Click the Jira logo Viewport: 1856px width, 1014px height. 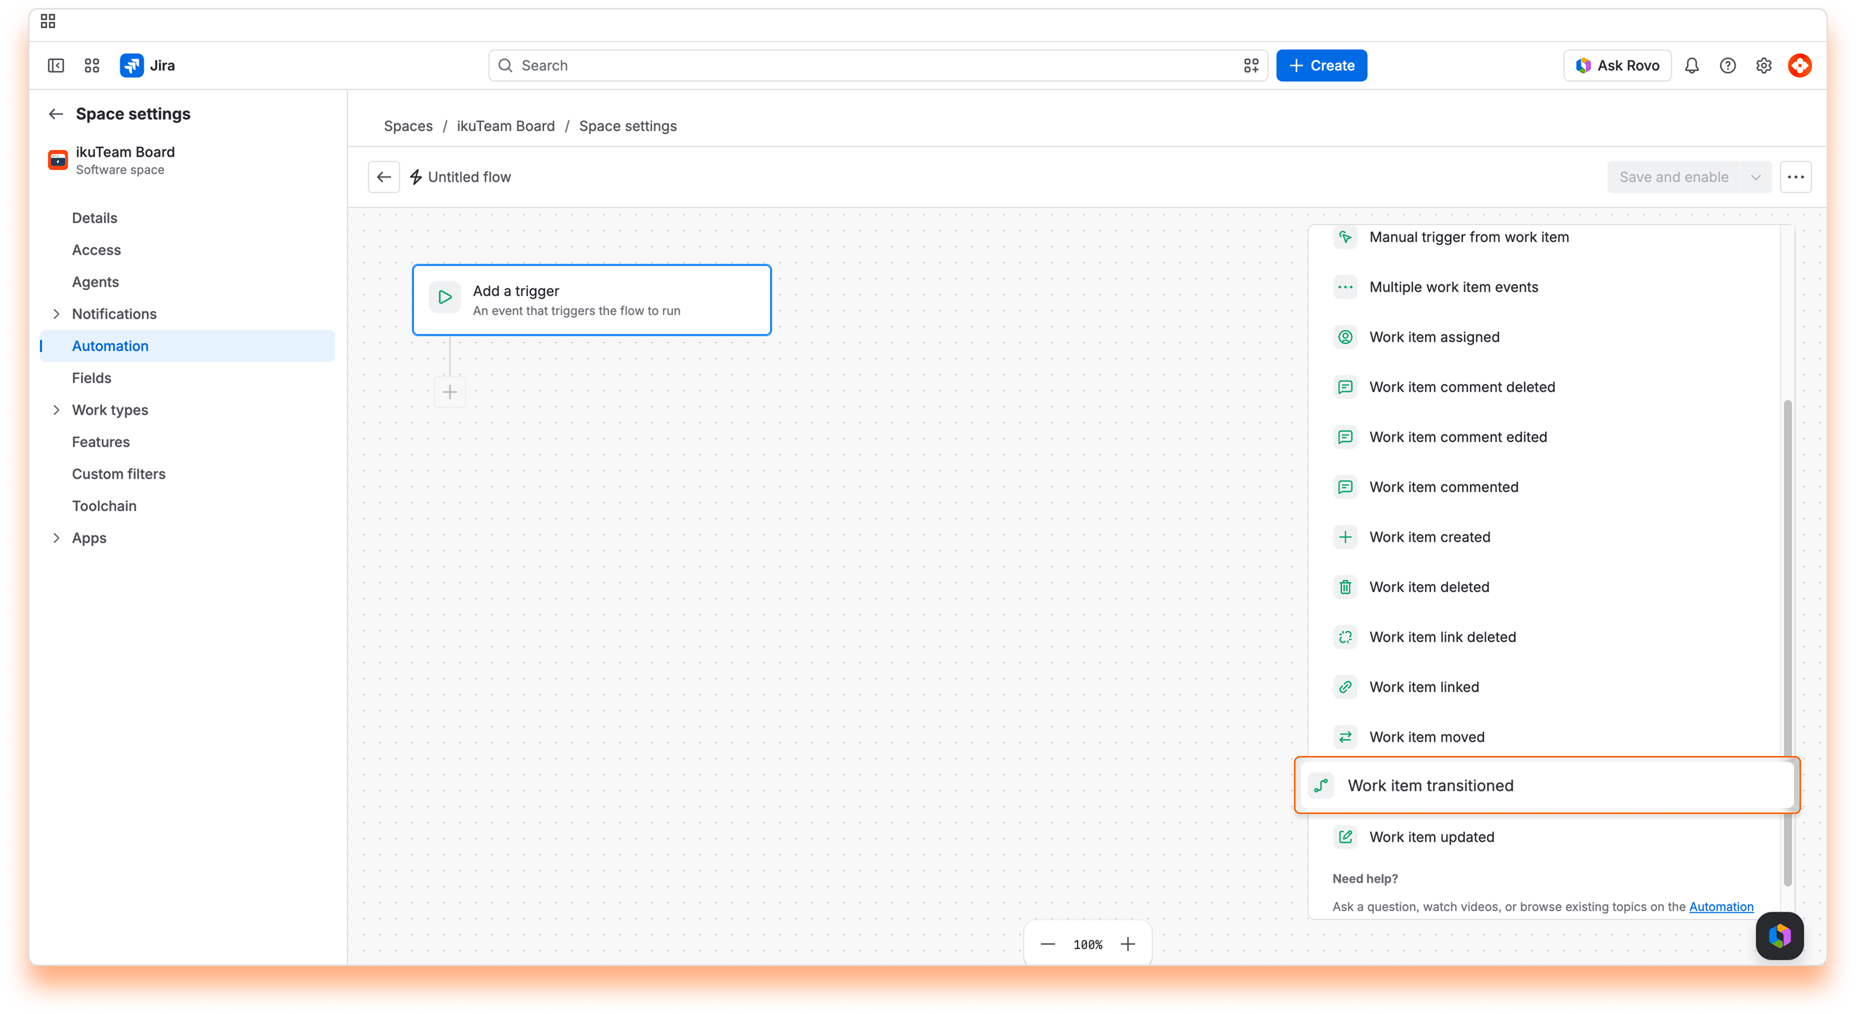pos(148,65)
